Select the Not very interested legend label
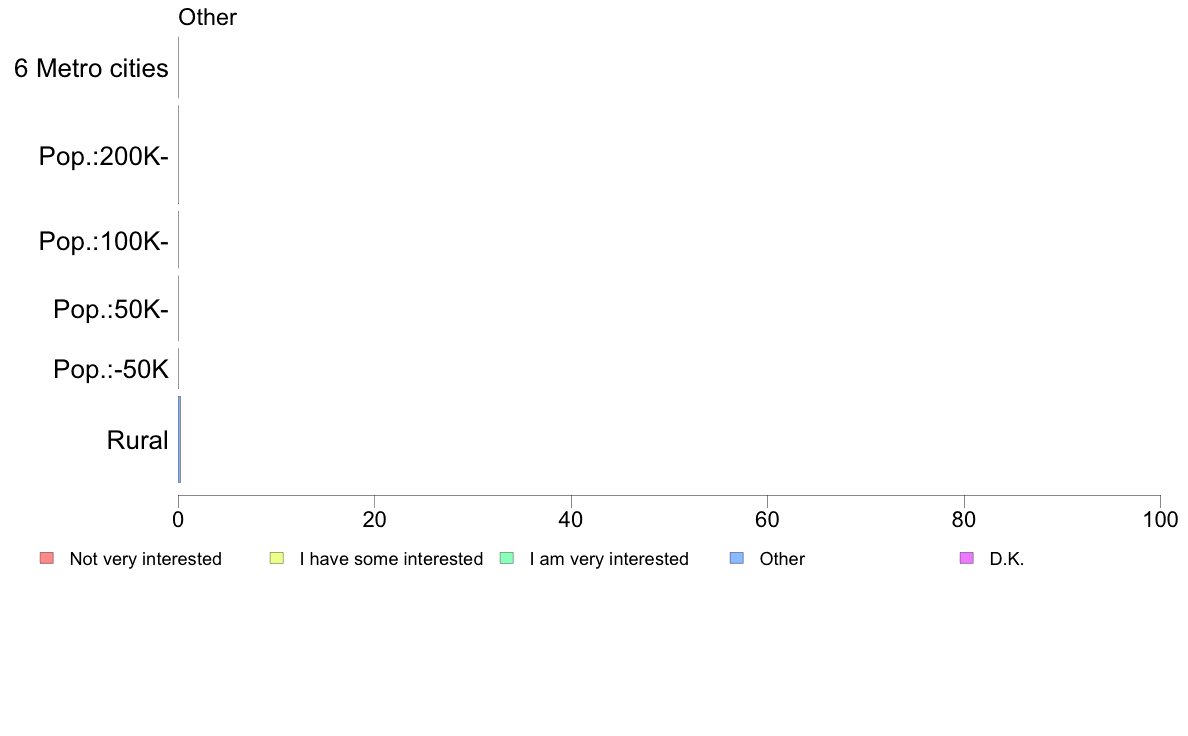This screenshot has width=1188, height=736. tap(145, 559)
